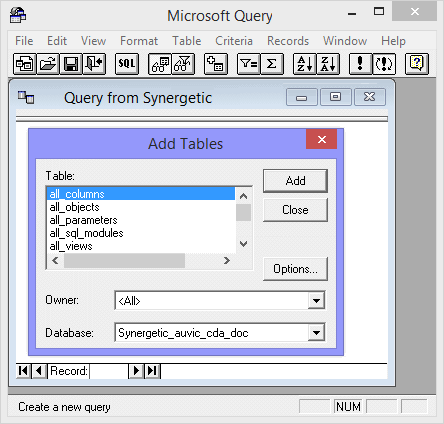Open the Table menu

[187, 41]
